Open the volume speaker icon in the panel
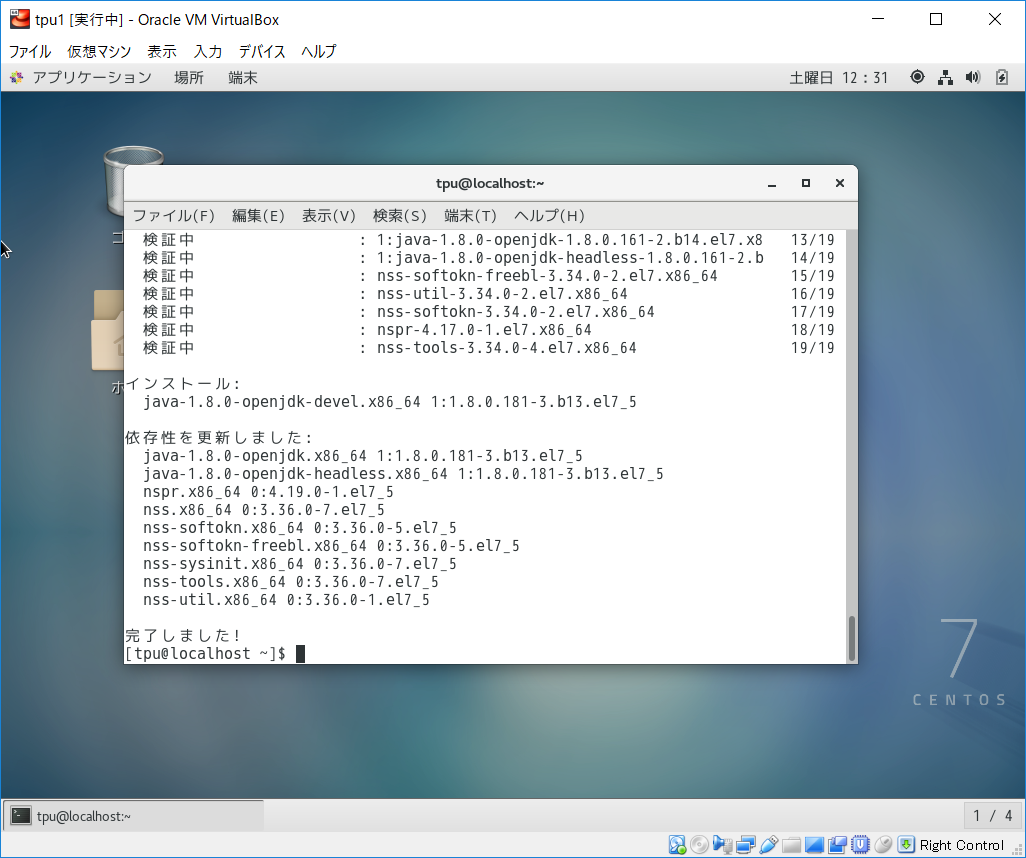Viewport: 1026px width, 858px height. pos(973,77)
